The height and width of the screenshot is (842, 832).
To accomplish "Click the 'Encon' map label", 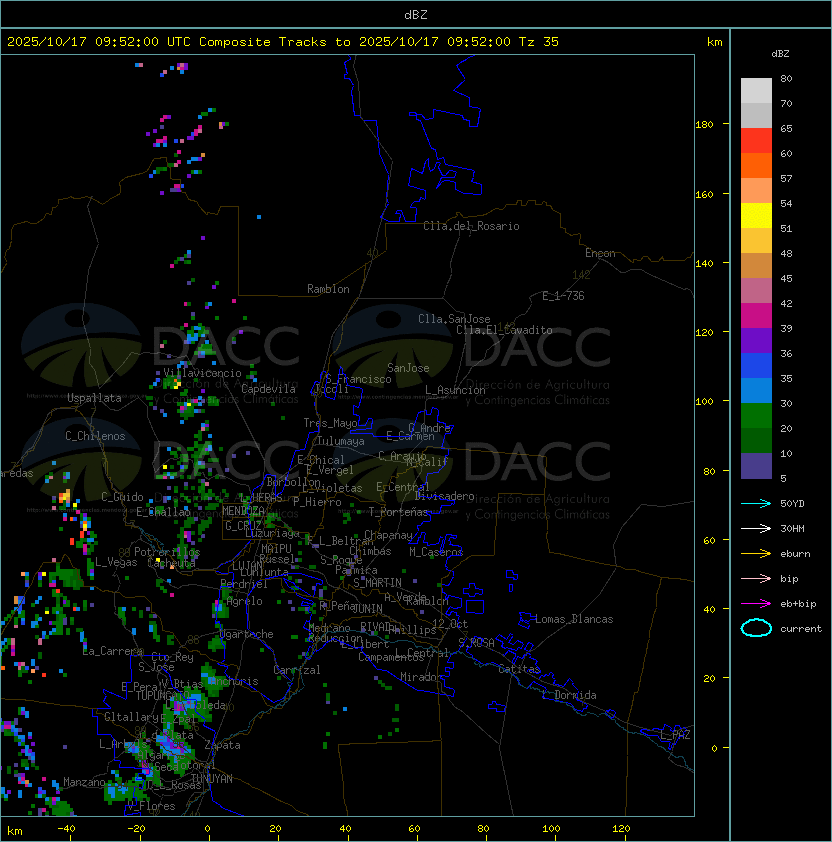I will click(600, 253).
